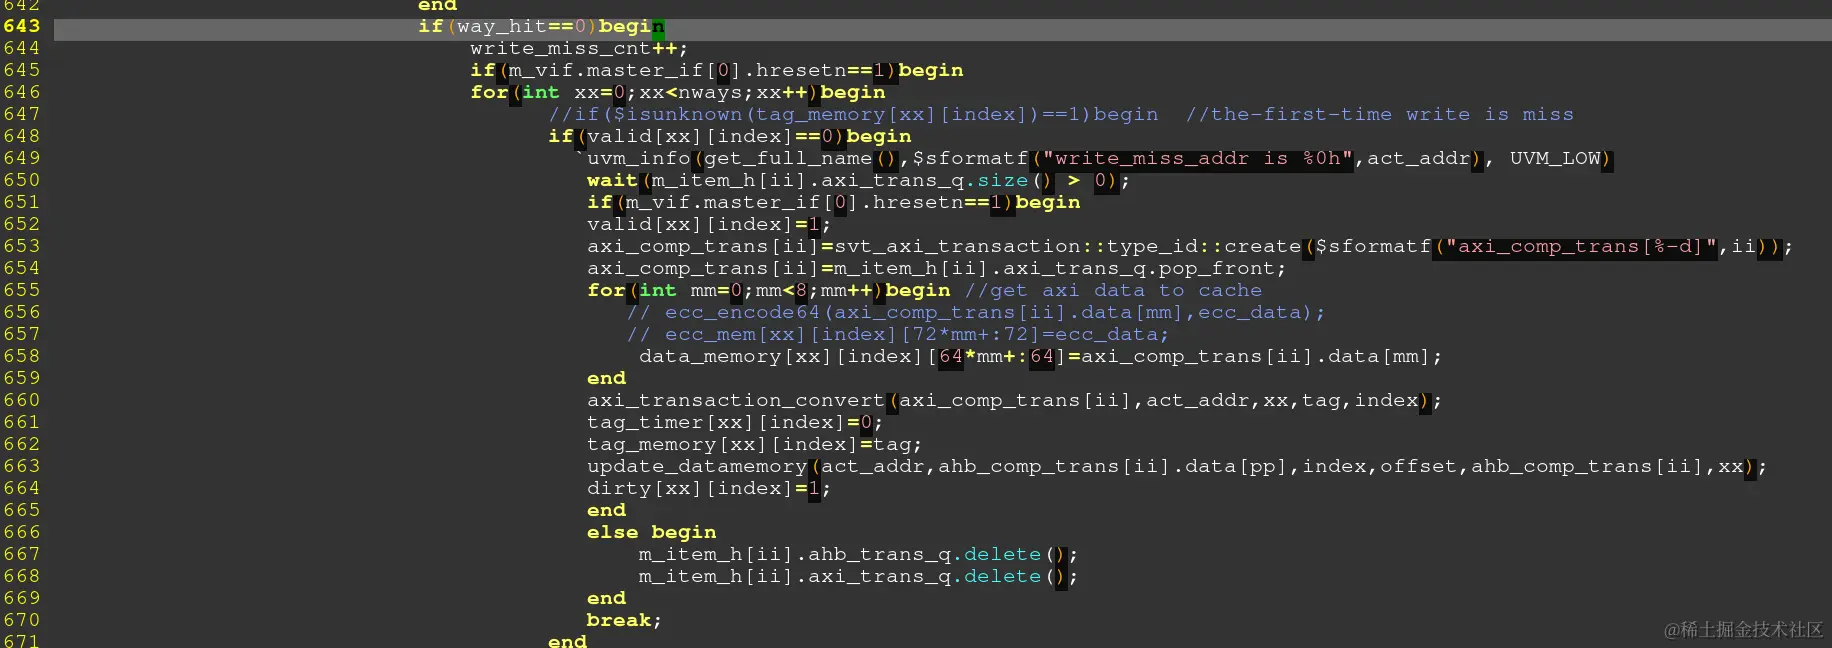Click commented 'ecc_encode64' line
This screenshot has width=1832, height=648.
[x=976, y=312]
